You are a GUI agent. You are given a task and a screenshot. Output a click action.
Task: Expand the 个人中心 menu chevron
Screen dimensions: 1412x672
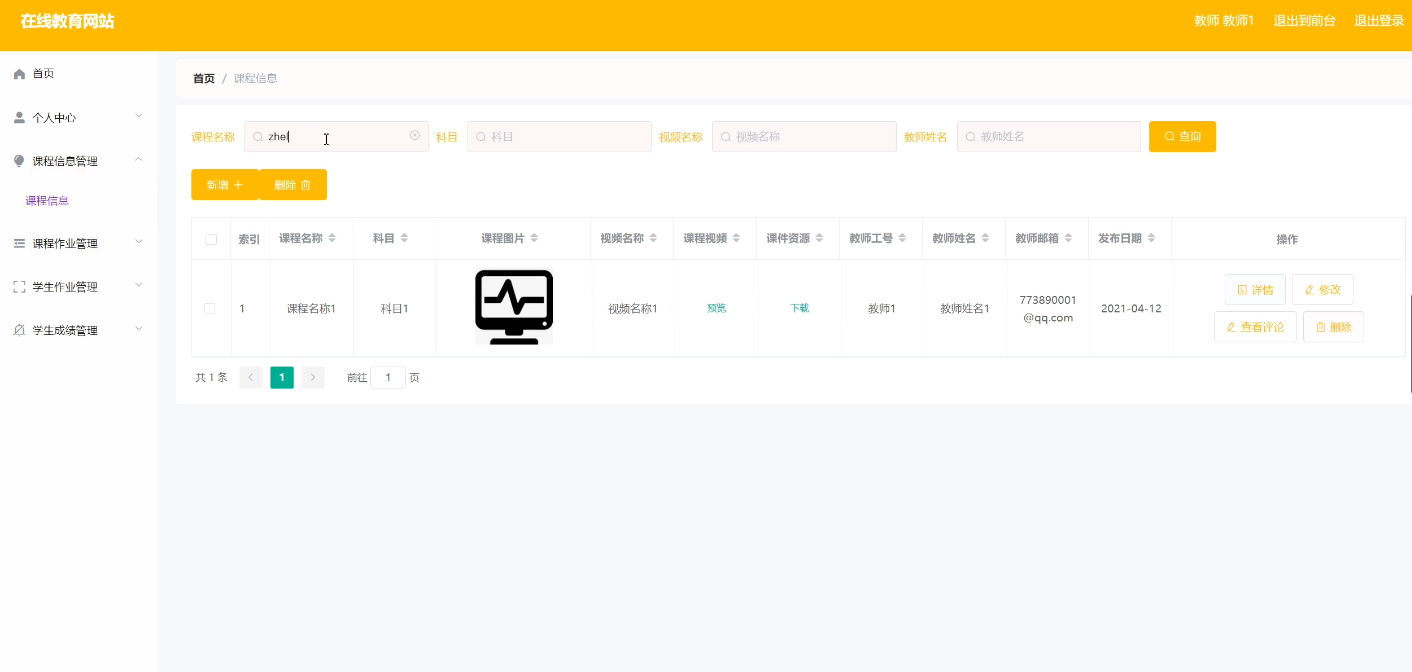[139, 116]
